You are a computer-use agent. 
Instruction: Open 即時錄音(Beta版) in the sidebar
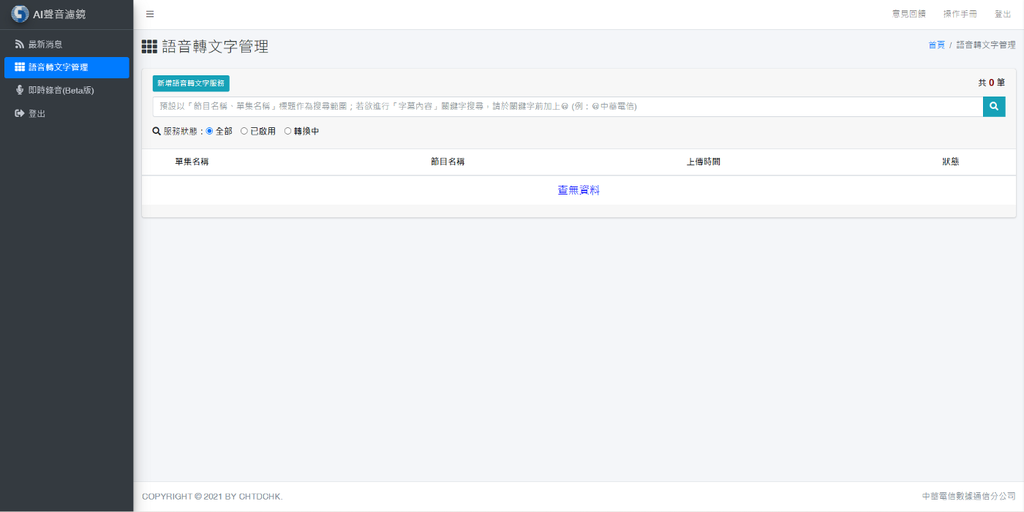(x=67, y=90)
